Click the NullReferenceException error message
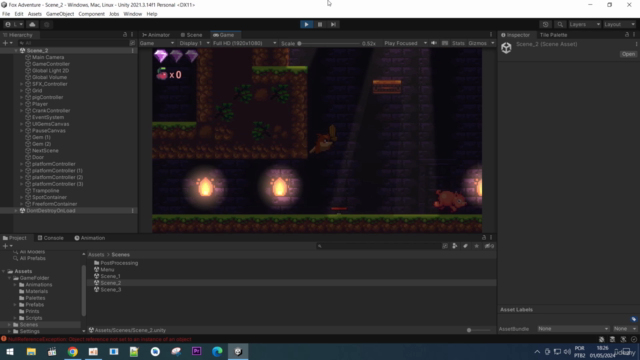This screenshot has width=640, height=360. pos(100,339)
